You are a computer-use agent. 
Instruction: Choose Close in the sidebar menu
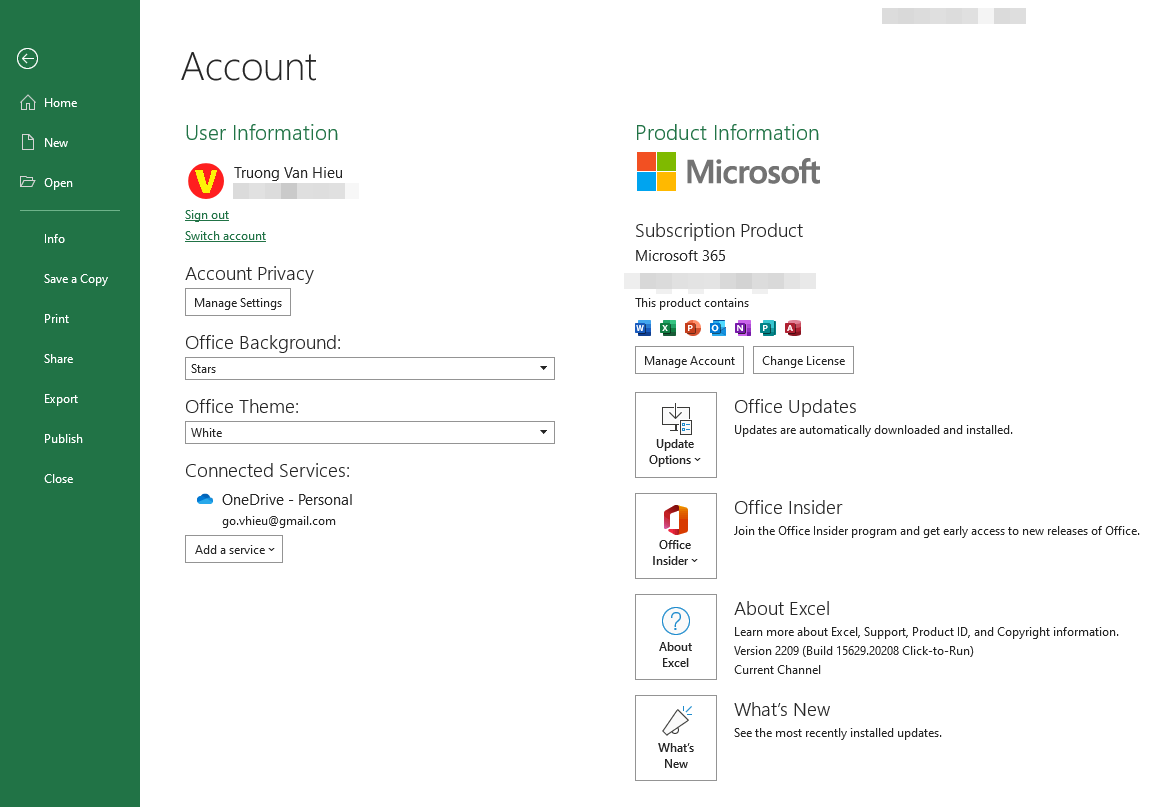[x=58, y=479]
